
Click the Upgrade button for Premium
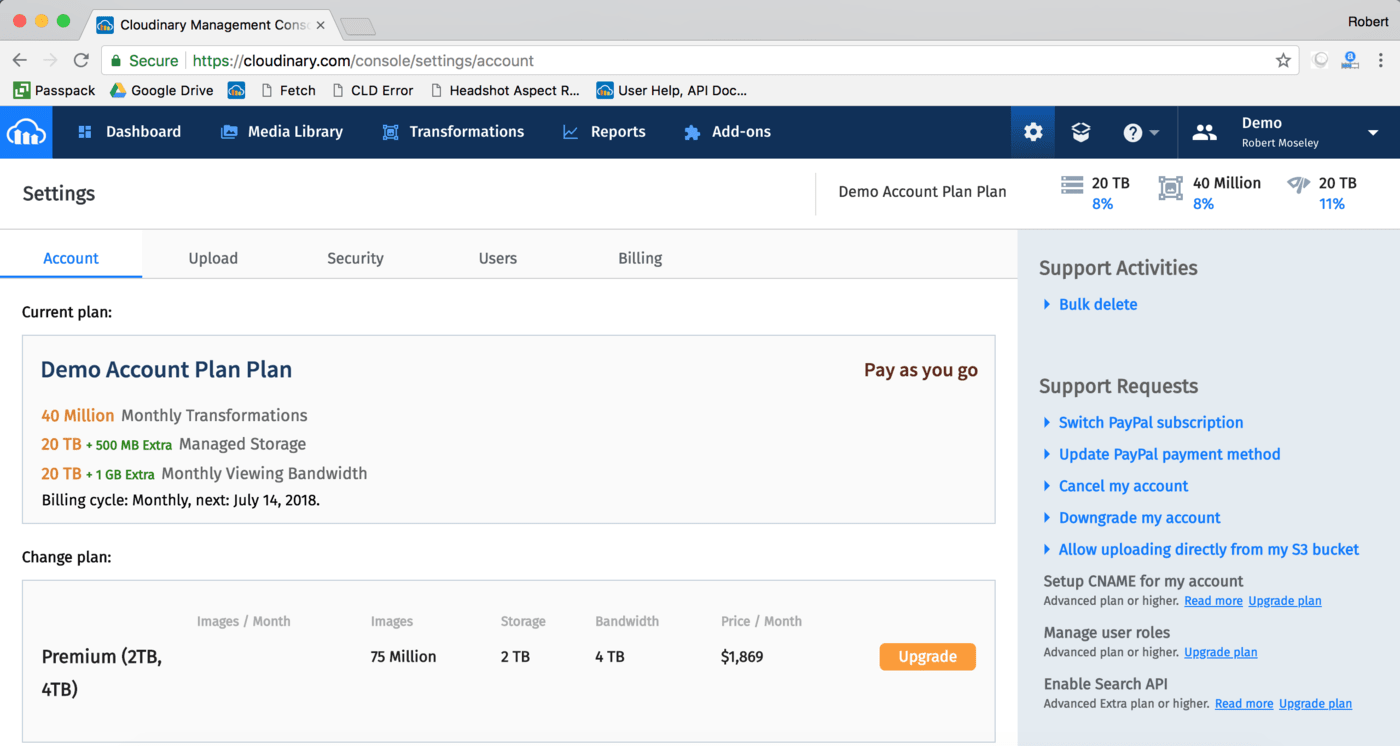pyautogui.click(x=928, y=657)
